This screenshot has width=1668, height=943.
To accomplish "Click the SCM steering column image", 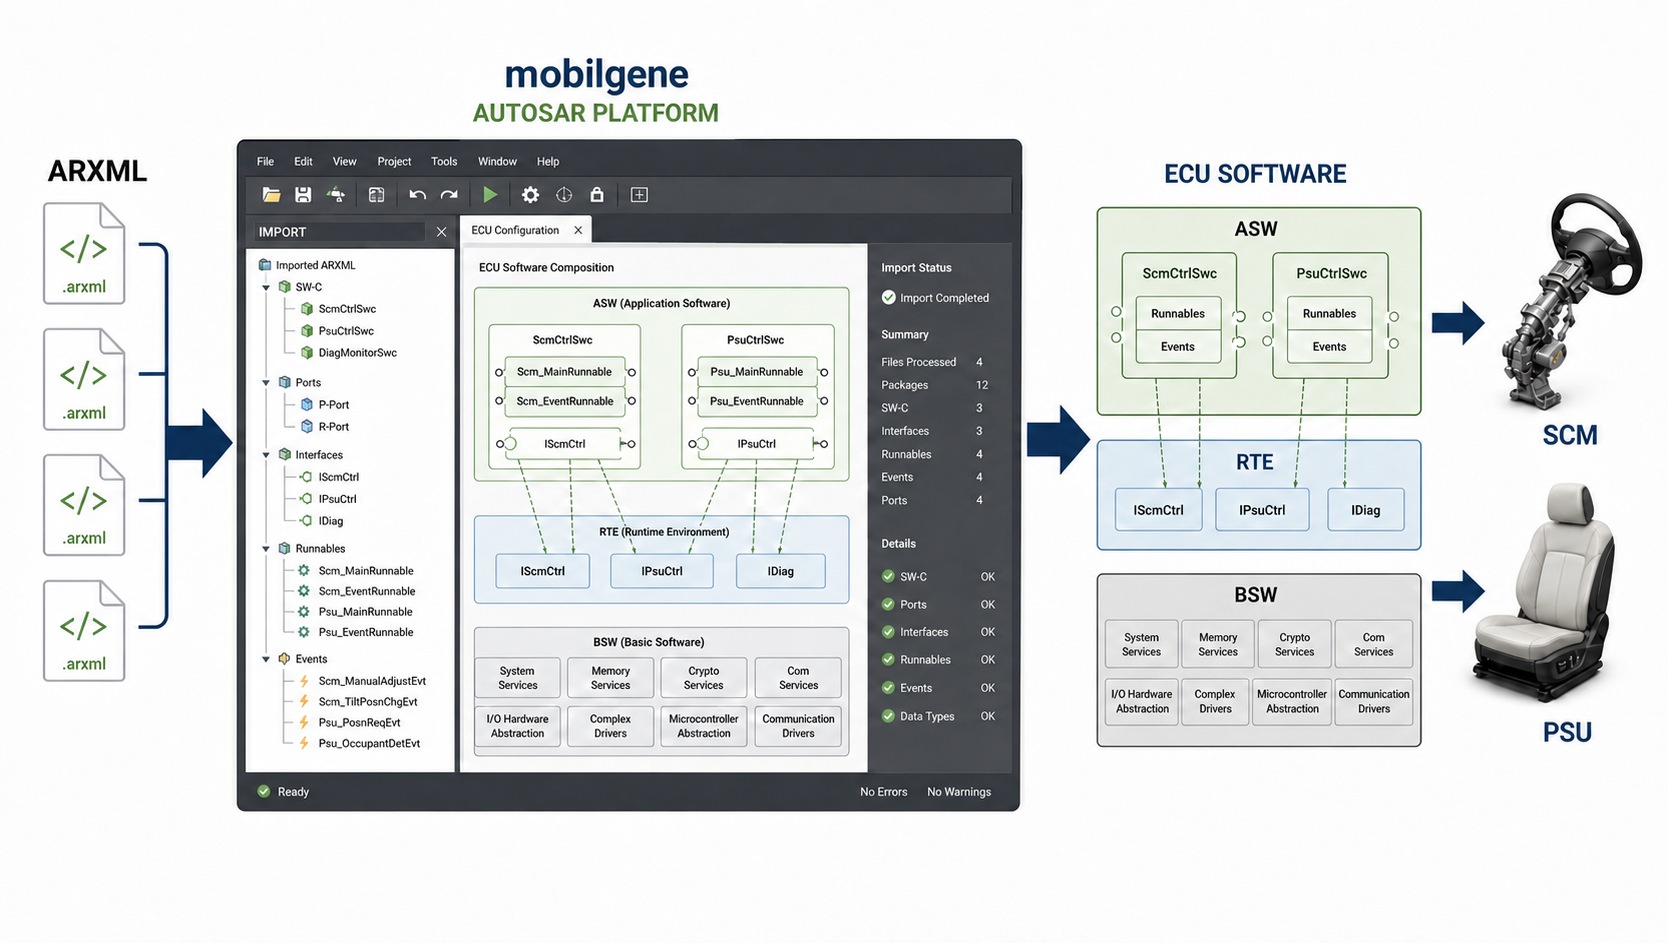I will coord(1571,300).
